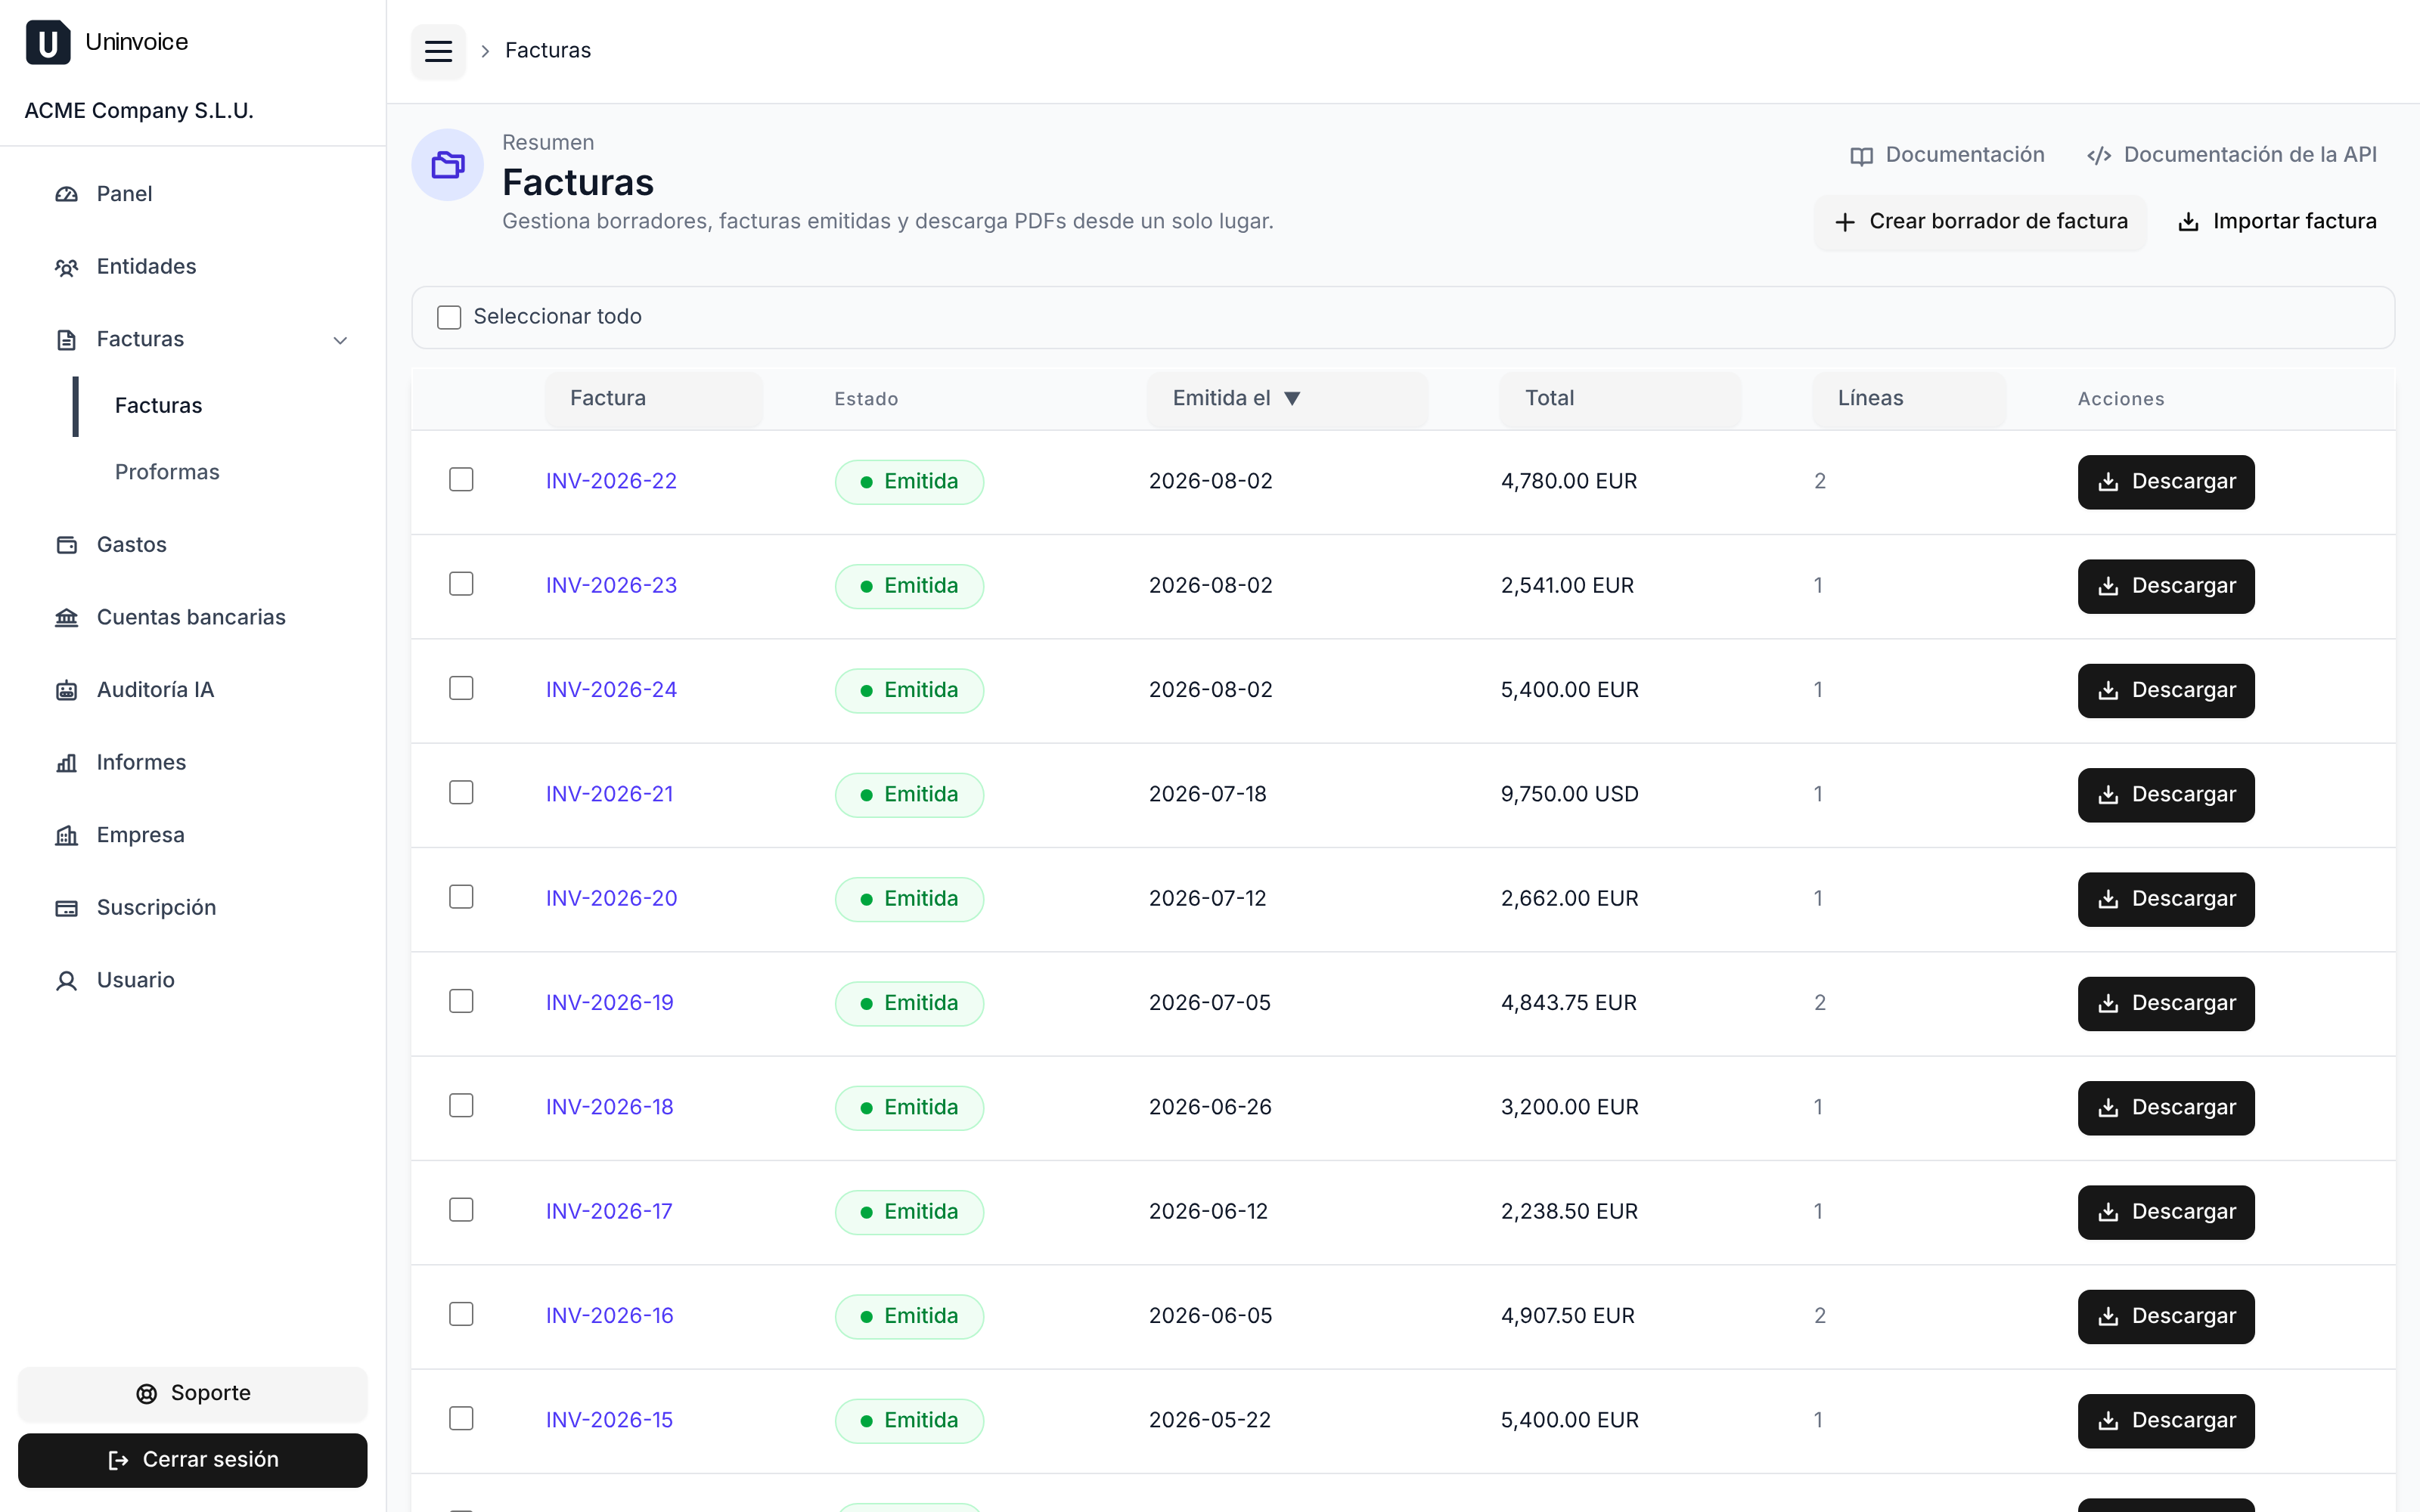Image resolution: width=2420 pixels, height=1512 pixels.
Task: Open Entidades via its people icon
Action: [67, 267]
